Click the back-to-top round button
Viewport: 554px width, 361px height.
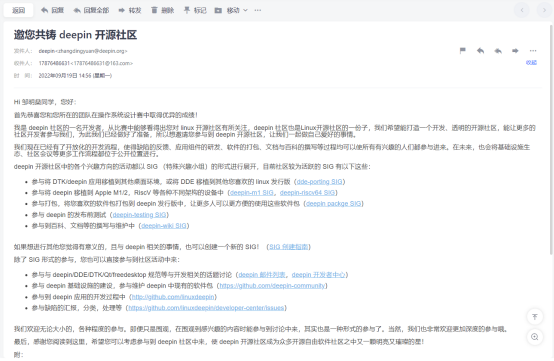[535, 316]
